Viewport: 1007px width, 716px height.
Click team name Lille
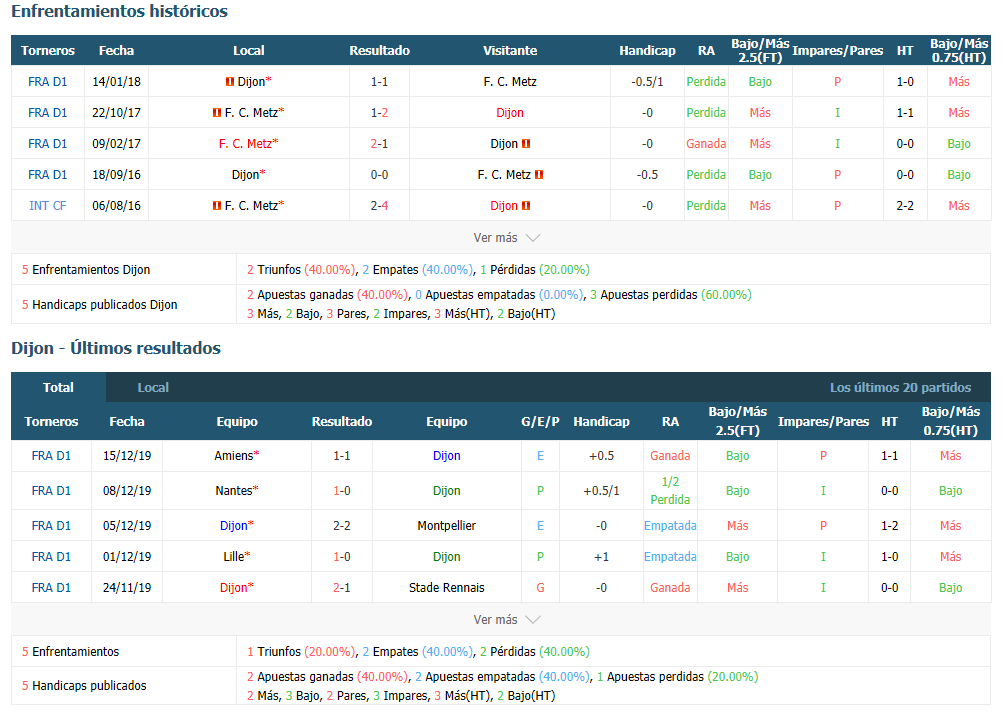click(234, 557)
